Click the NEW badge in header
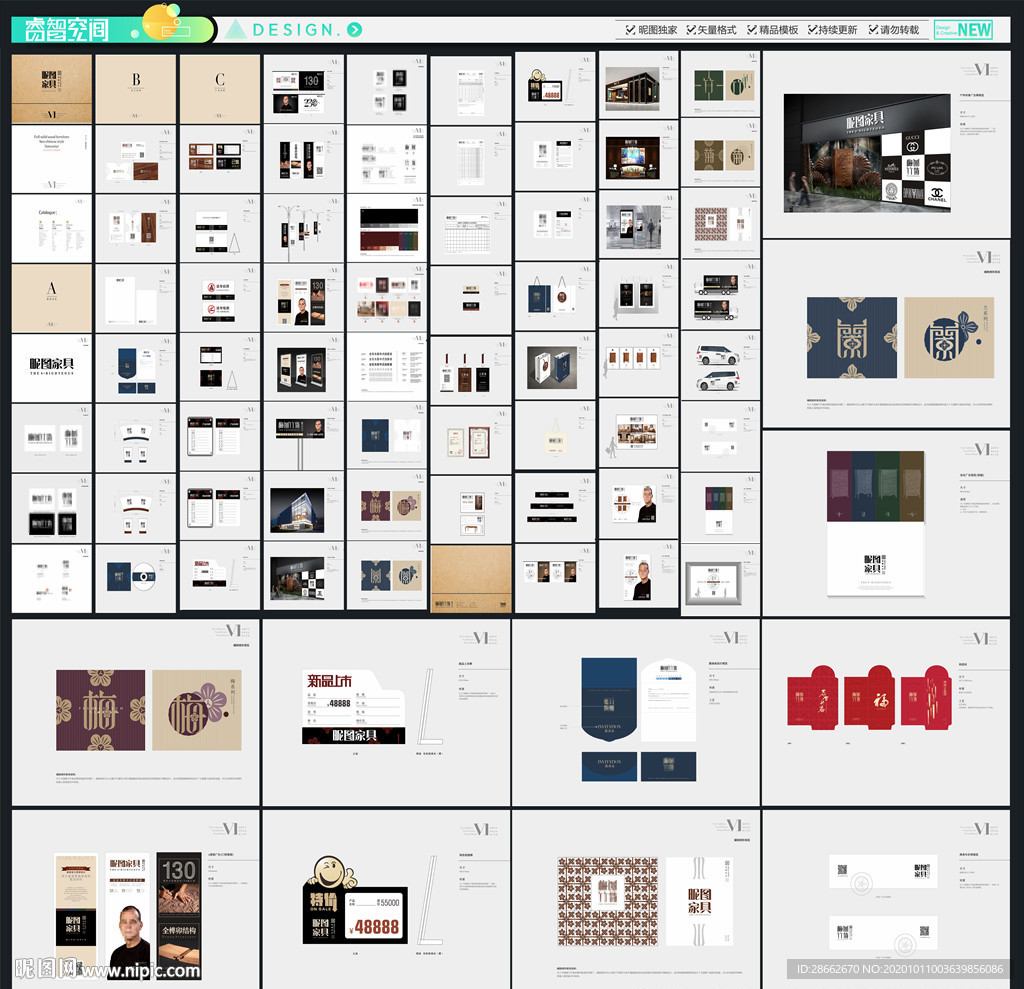 [x=974, y=30]
